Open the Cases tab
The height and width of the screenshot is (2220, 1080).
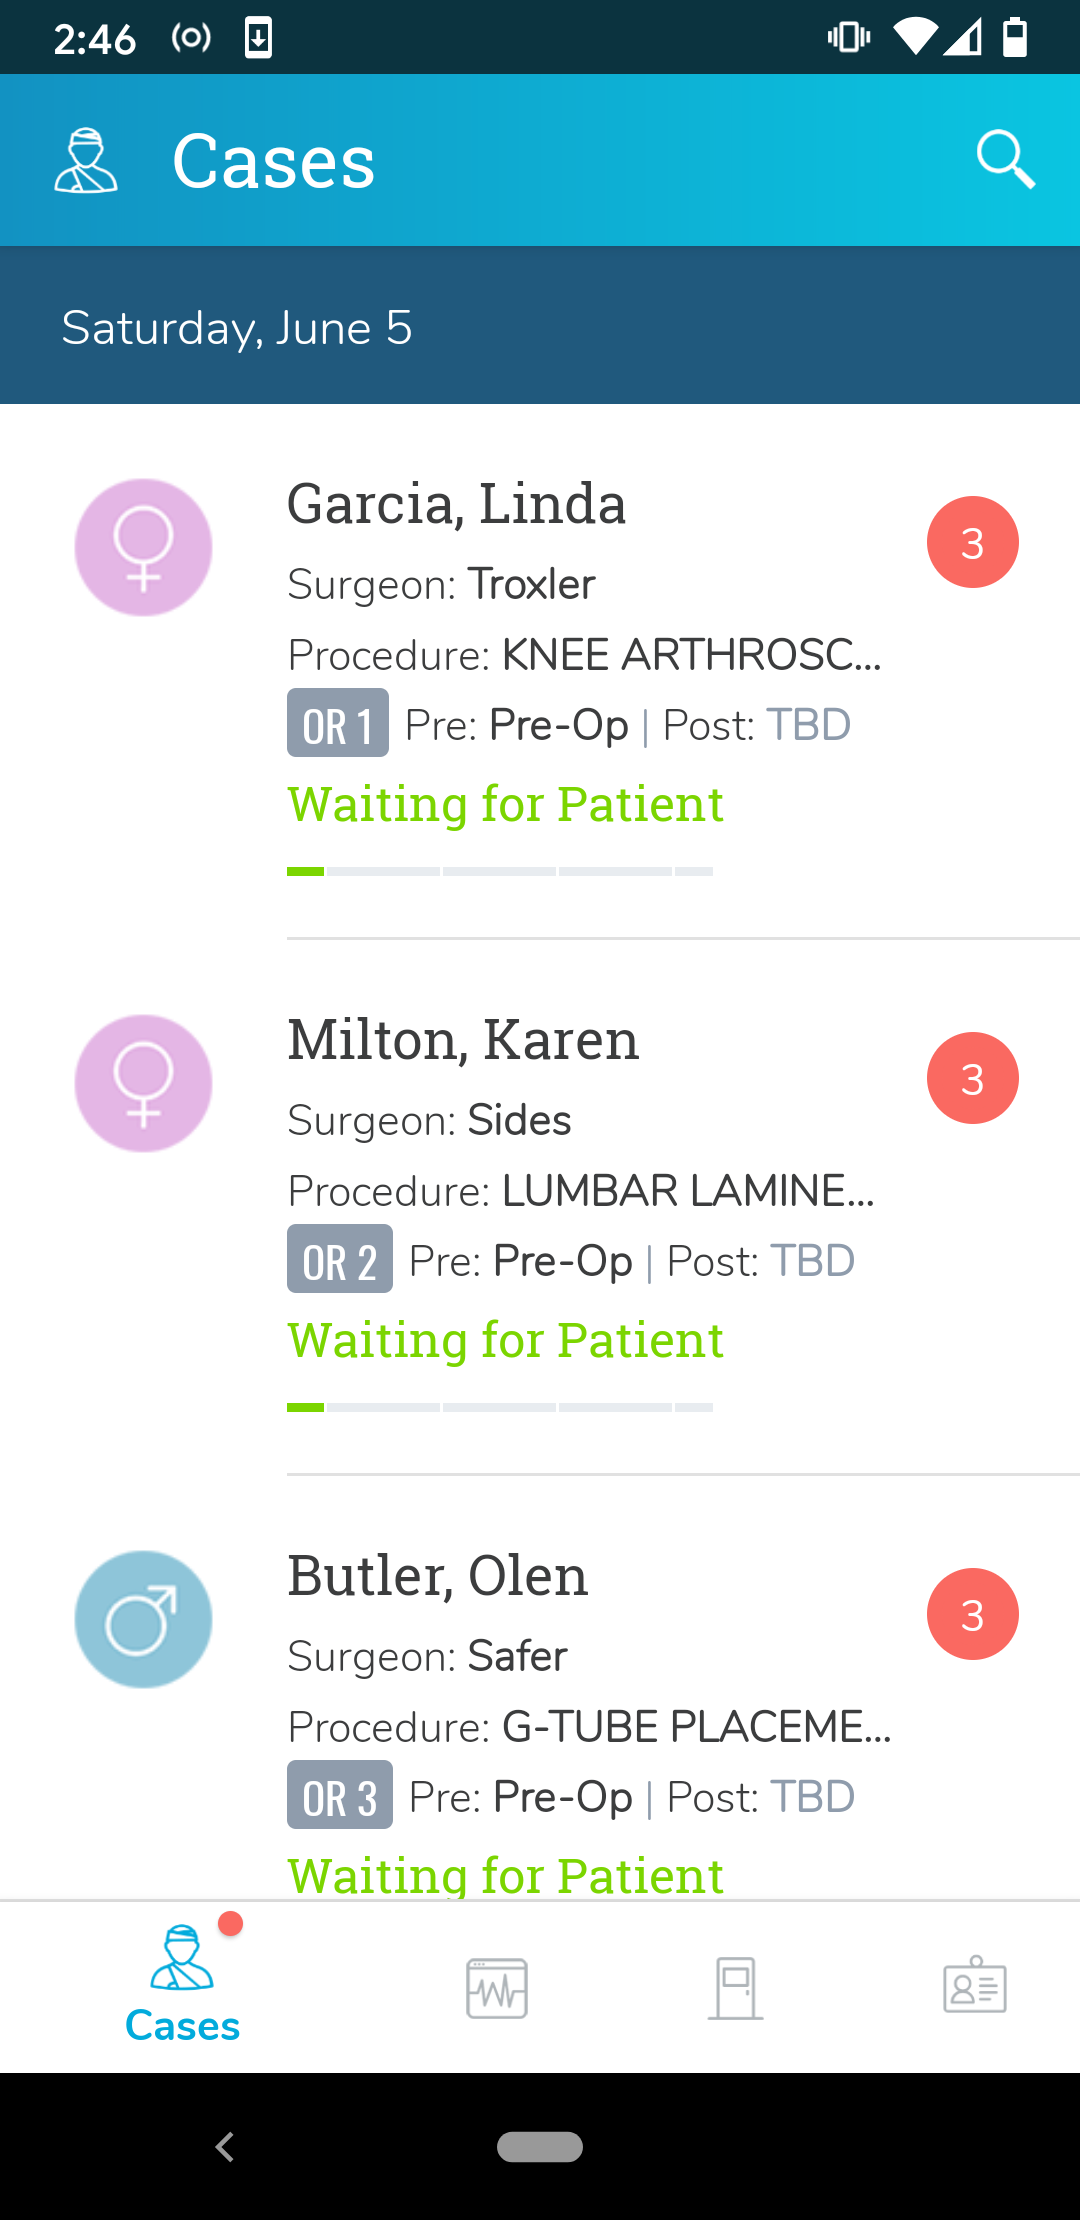pyautogui.click(x=182, y=1987)
